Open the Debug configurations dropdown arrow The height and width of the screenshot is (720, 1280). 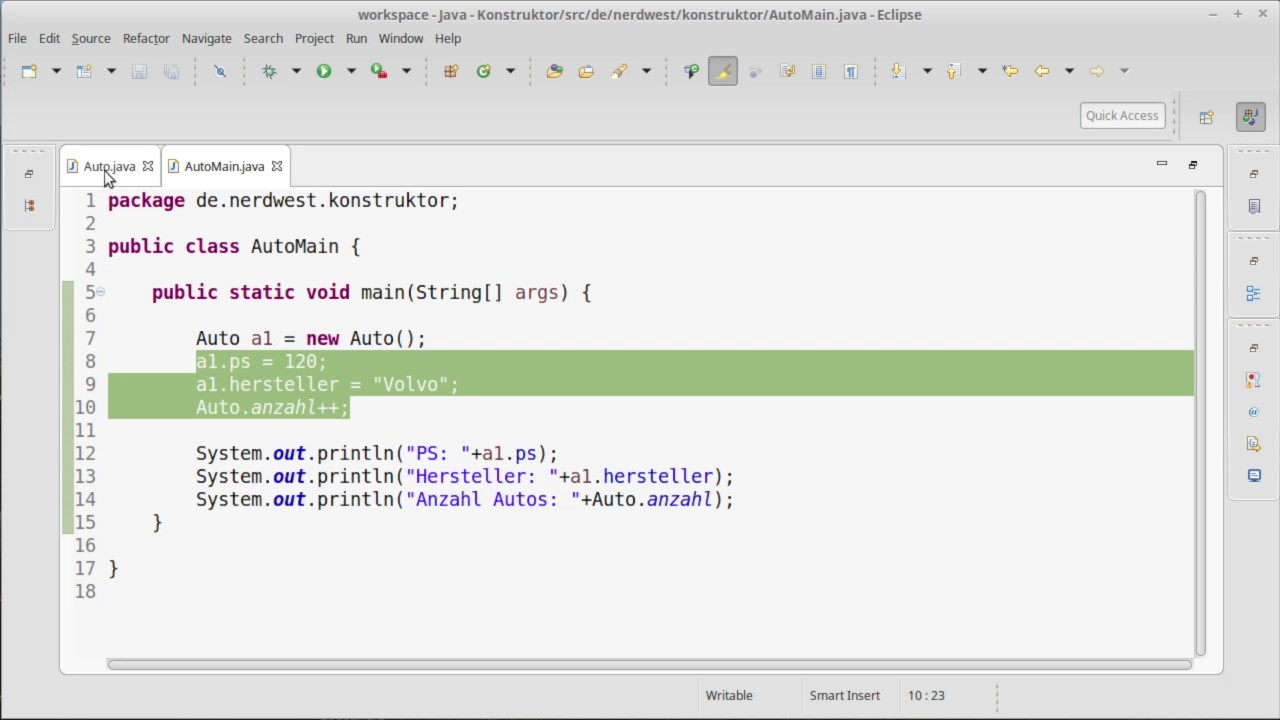[x=296, y=71]
